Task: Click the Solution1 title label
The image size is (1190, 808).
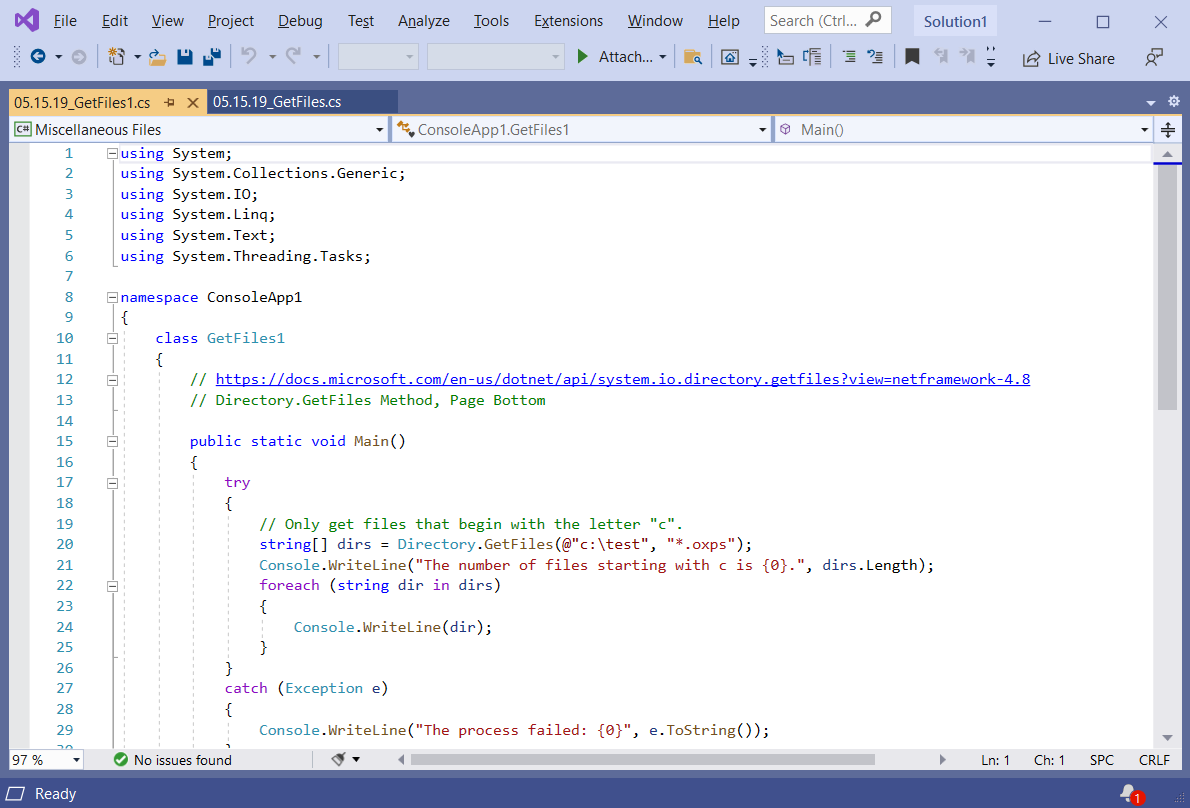Action: coord(955,21)
